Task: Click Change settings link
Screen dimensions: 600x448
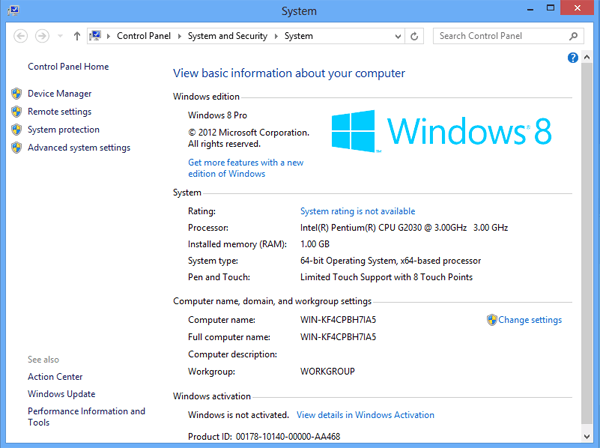Action: (x=530, y=320)
